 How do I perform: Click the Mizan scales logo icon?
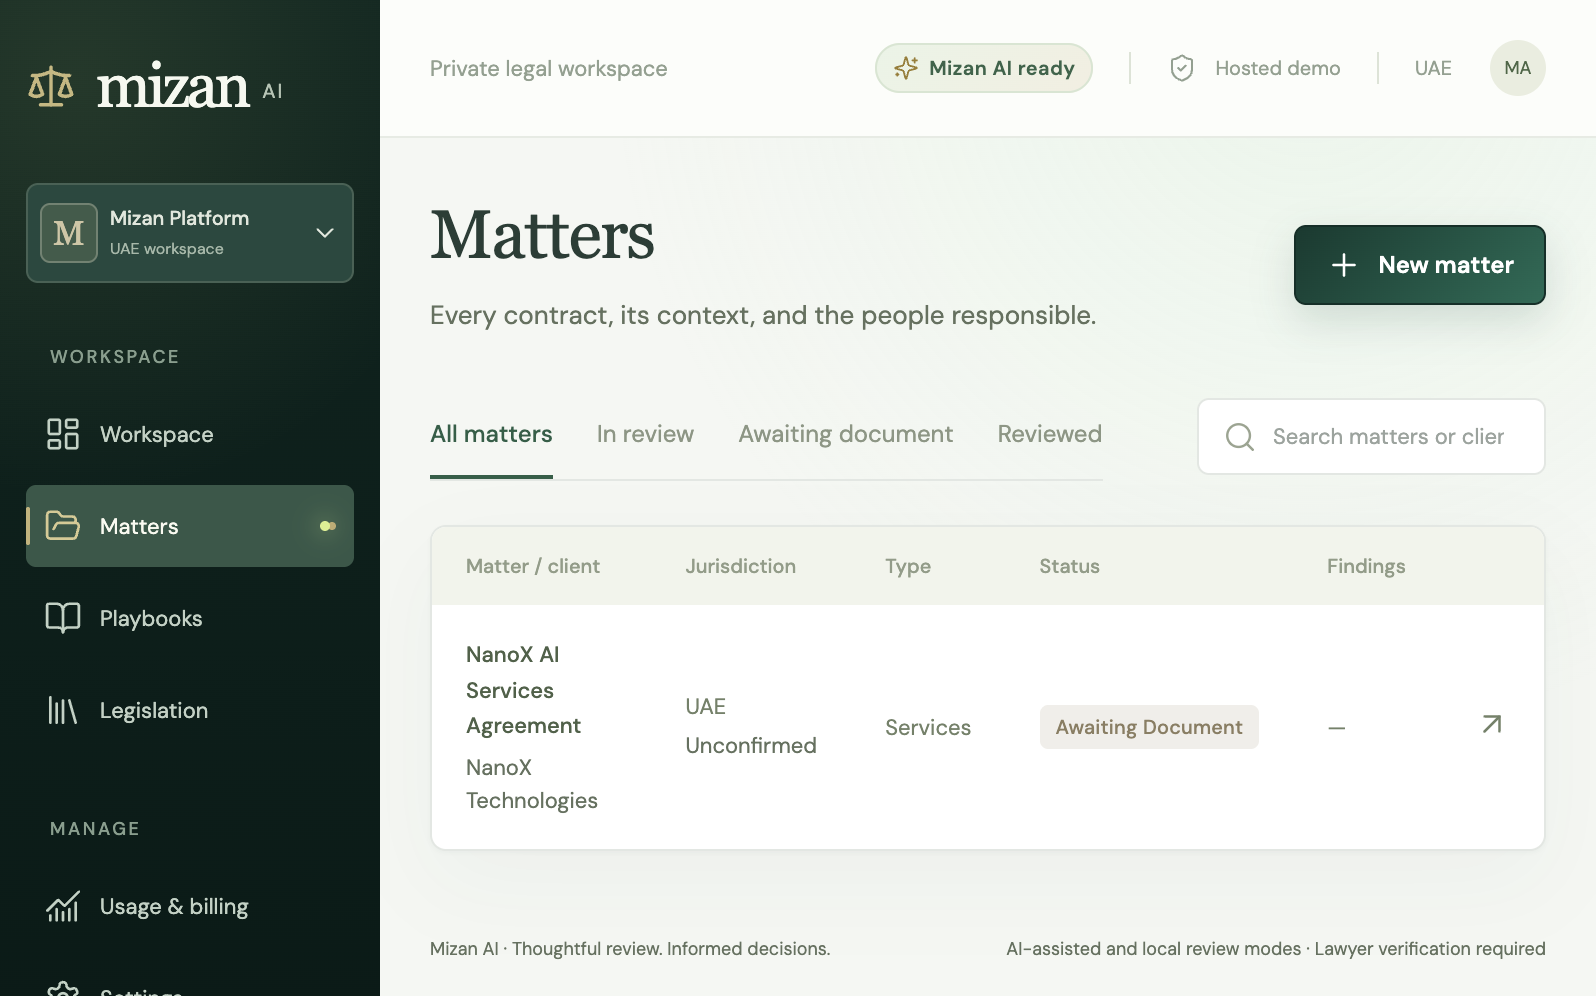[x=51, y=87]
